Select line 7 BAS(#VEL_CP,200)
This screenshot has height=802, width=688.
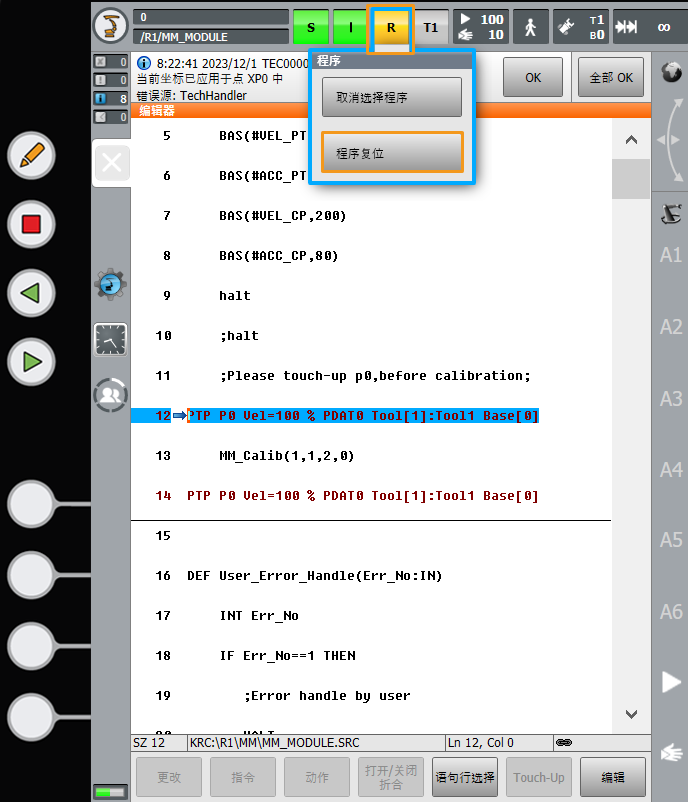[x=282, y=216]
